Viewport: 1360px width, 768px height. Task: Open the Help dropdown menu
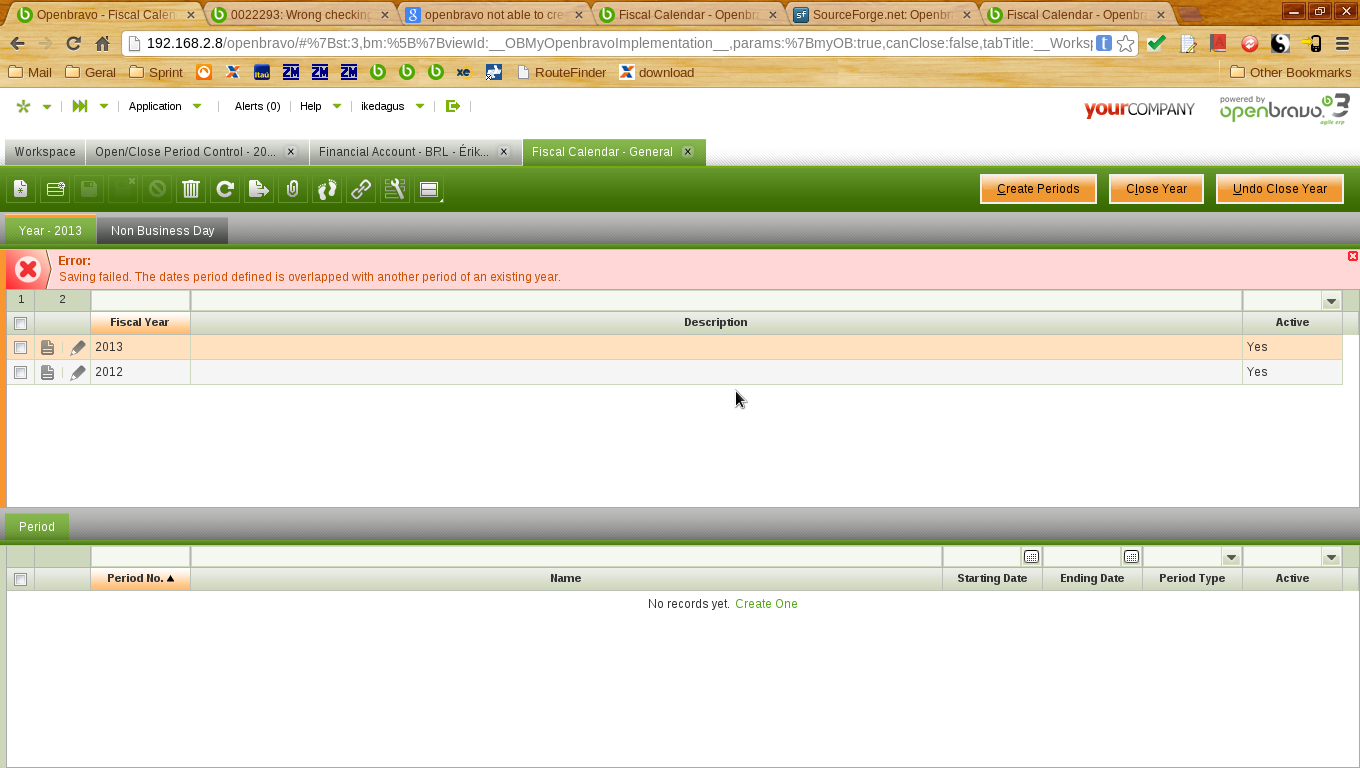click(320, 106)
